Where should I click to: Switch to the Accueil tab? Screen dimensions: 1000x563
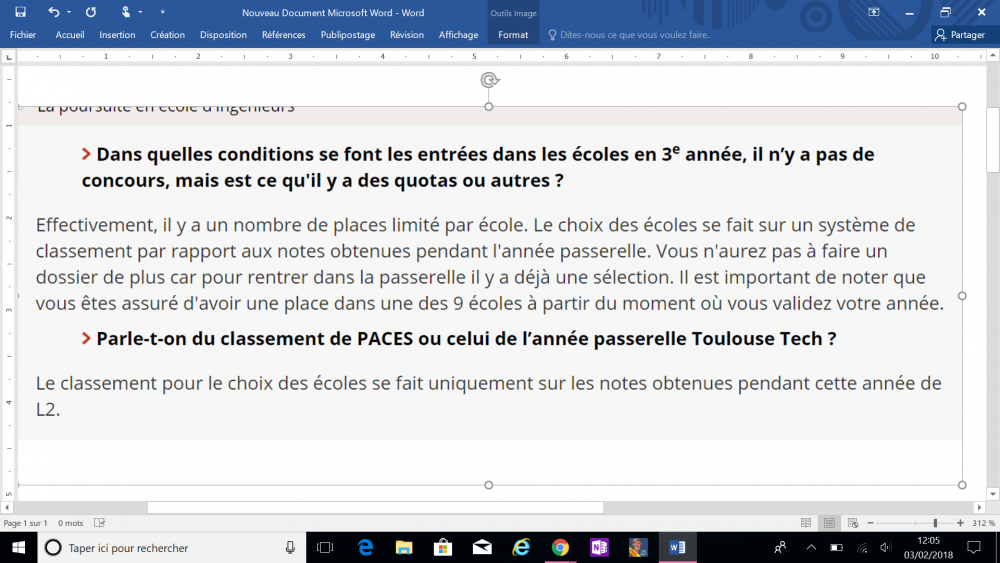[70, 35]
